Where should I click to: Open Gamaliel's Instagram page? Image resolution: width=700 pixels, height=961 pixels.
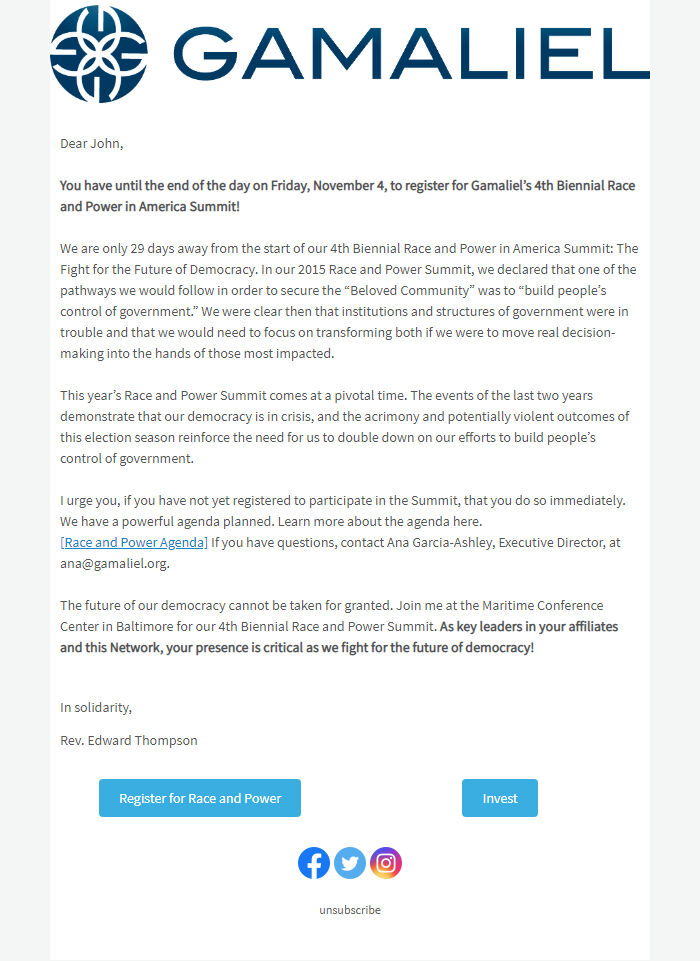pos(386,862)
